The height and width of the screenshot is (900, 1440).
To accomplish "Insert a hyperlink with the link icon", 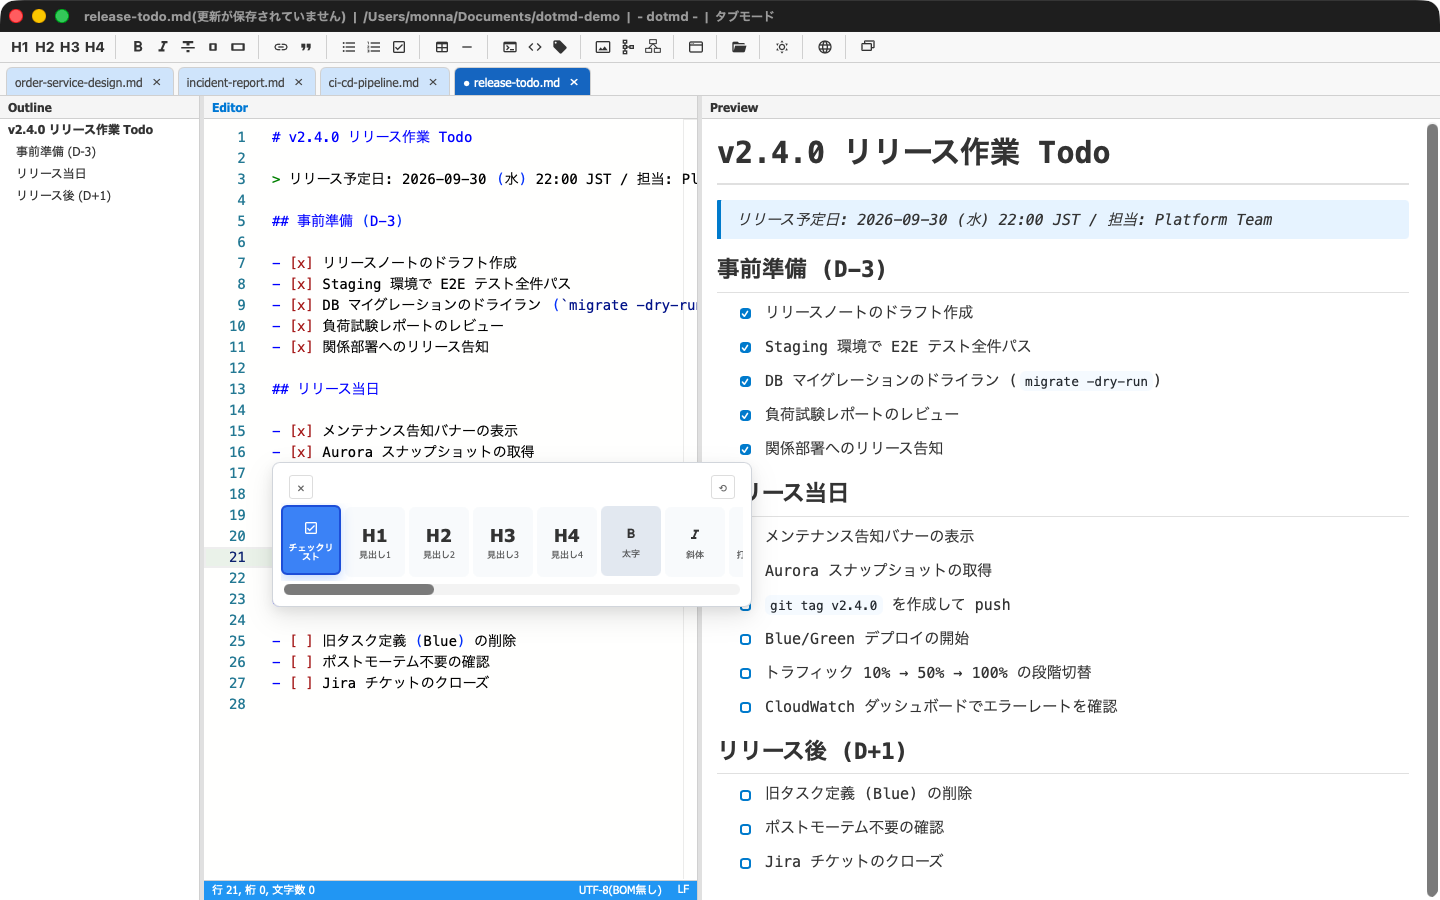I will [x=281, y=47].
